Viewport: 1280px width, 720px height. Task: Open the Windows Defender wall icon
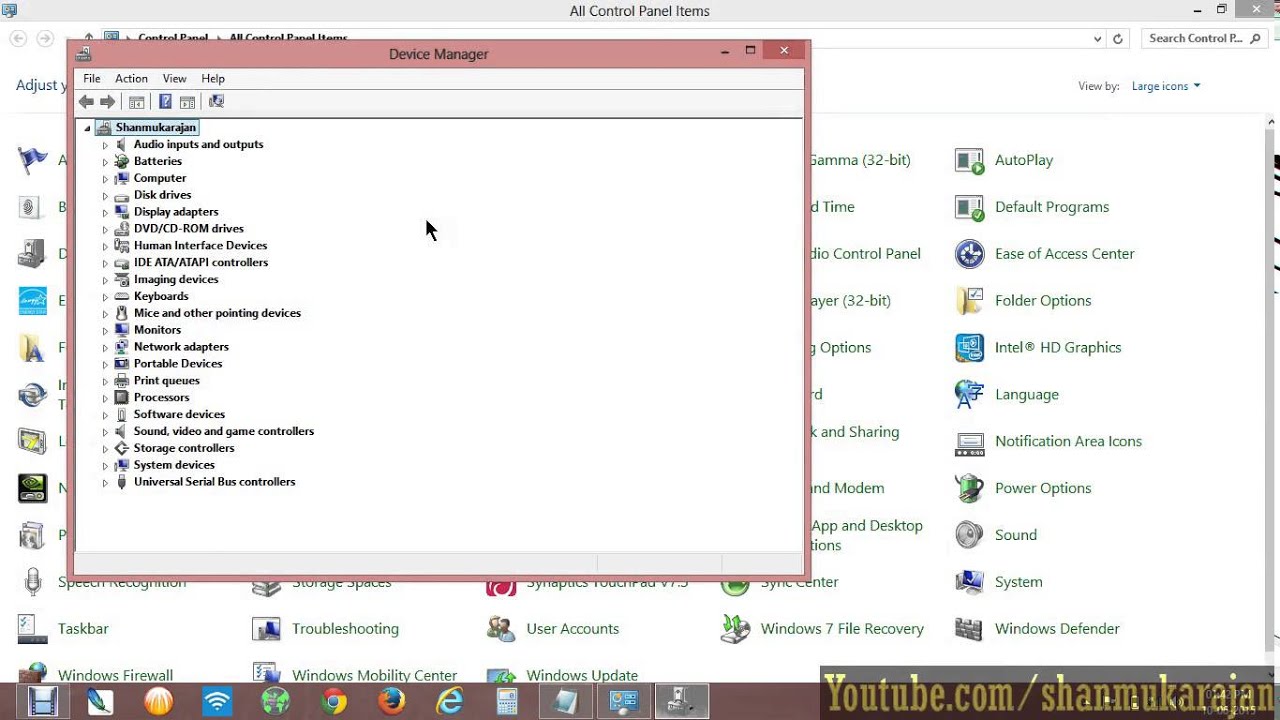coord(969,629)
